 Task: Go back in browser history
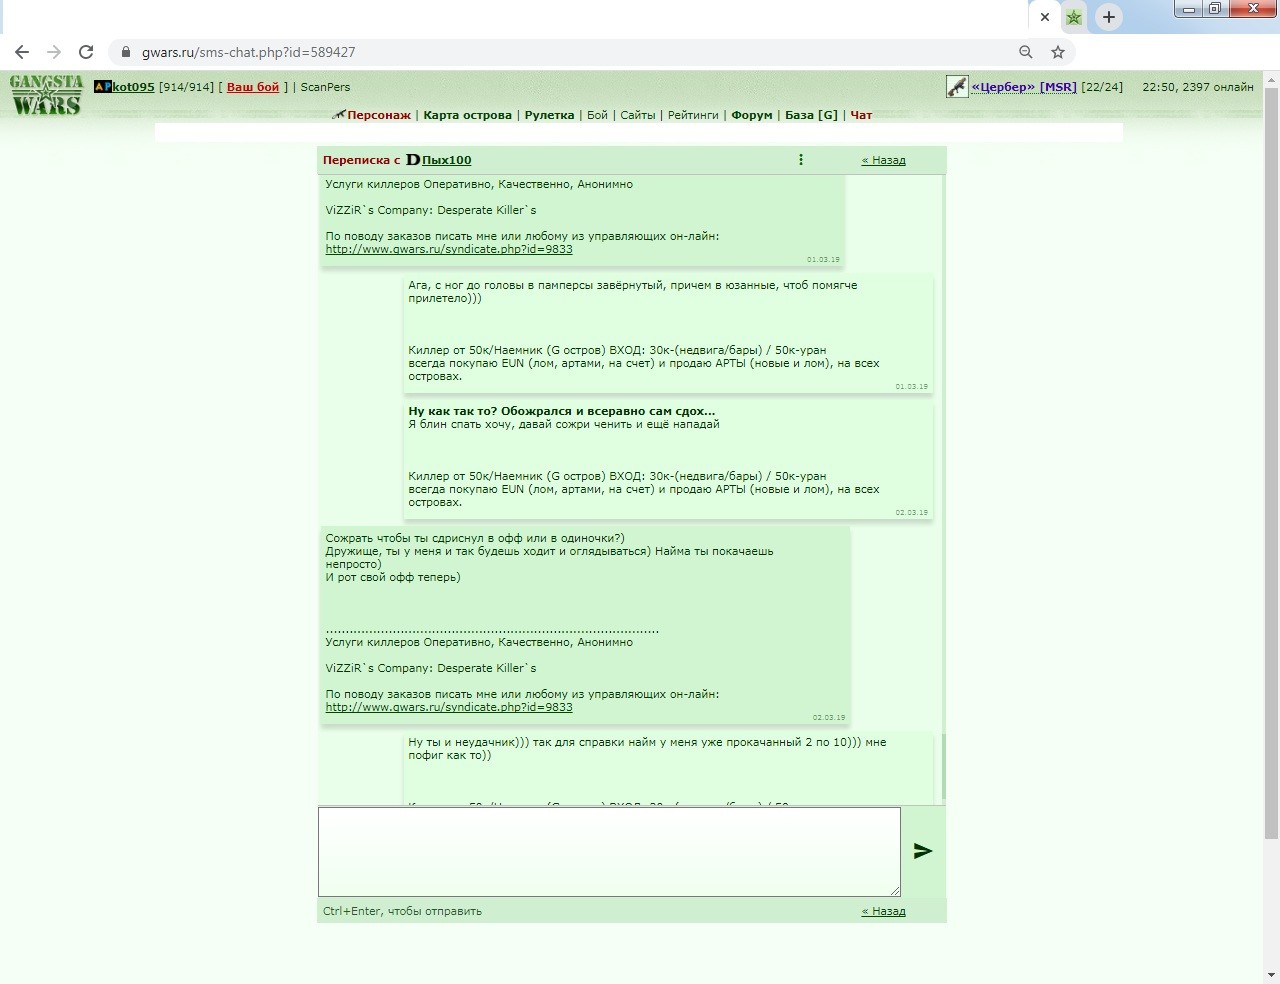[x=22, y=52]
